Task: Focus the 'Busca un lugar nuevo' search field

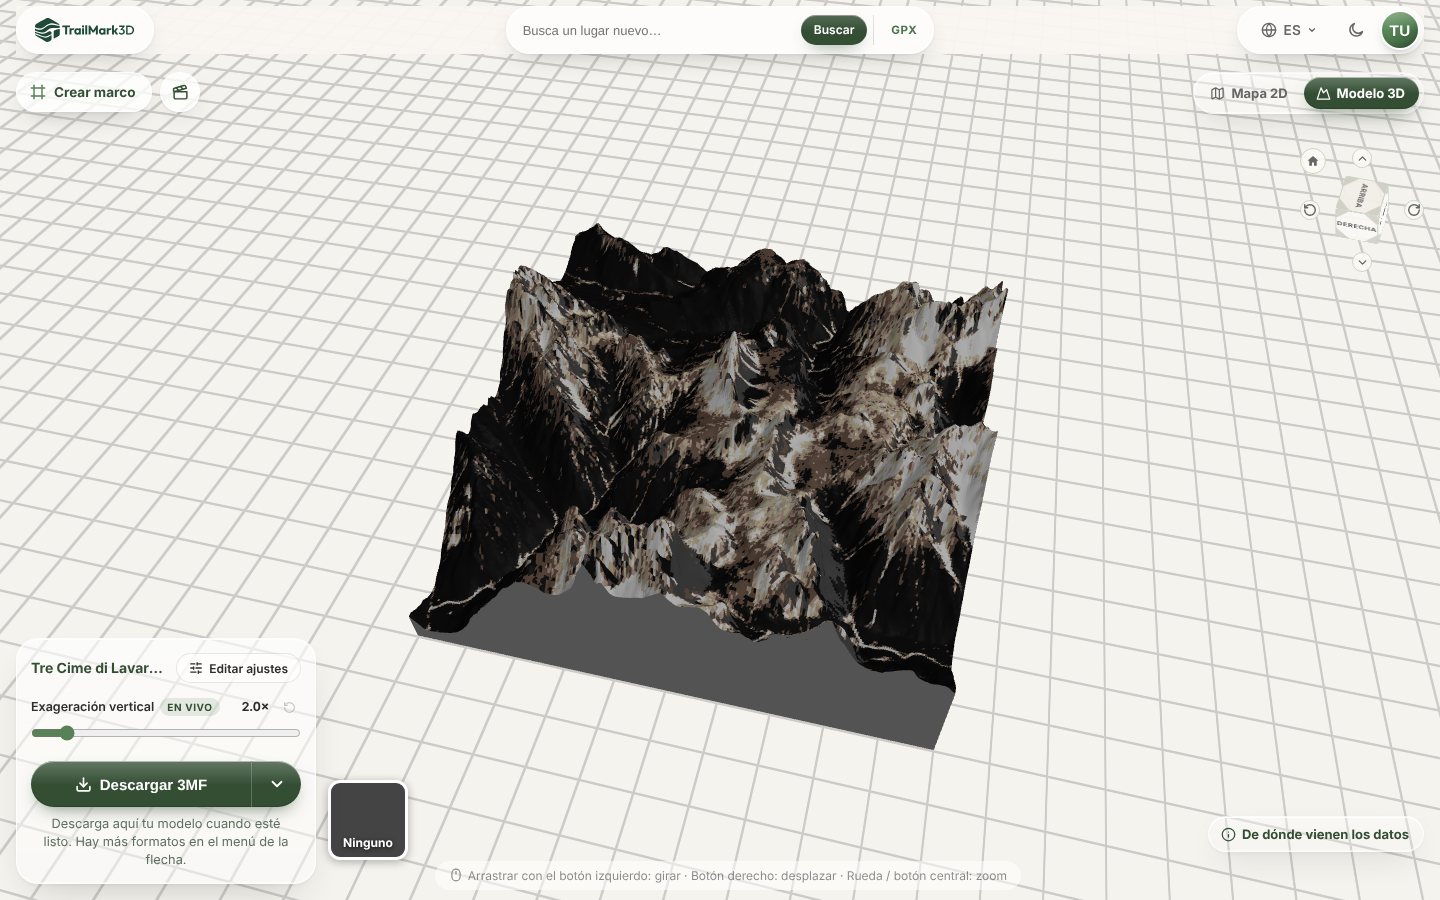Action: pos(655,31)
